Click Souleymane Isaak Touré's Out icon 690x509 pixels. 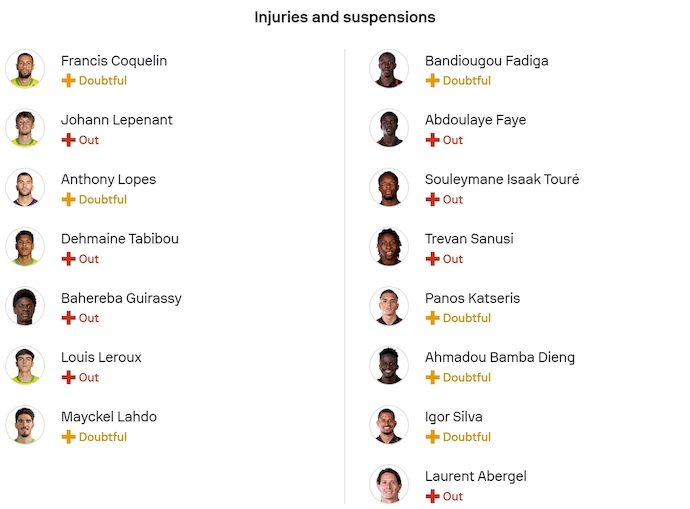tap(432, 200)
